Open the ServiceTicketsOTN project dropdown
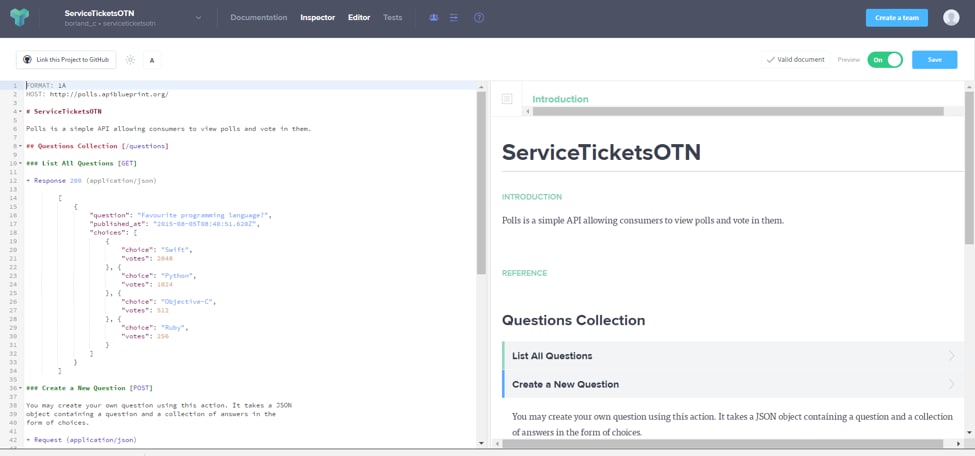 (x=198, y=18)
